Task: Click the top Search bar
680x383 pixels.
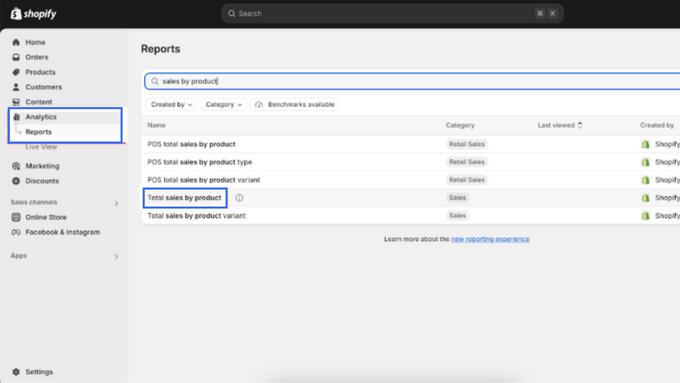Action: click(x=392, y=13)
